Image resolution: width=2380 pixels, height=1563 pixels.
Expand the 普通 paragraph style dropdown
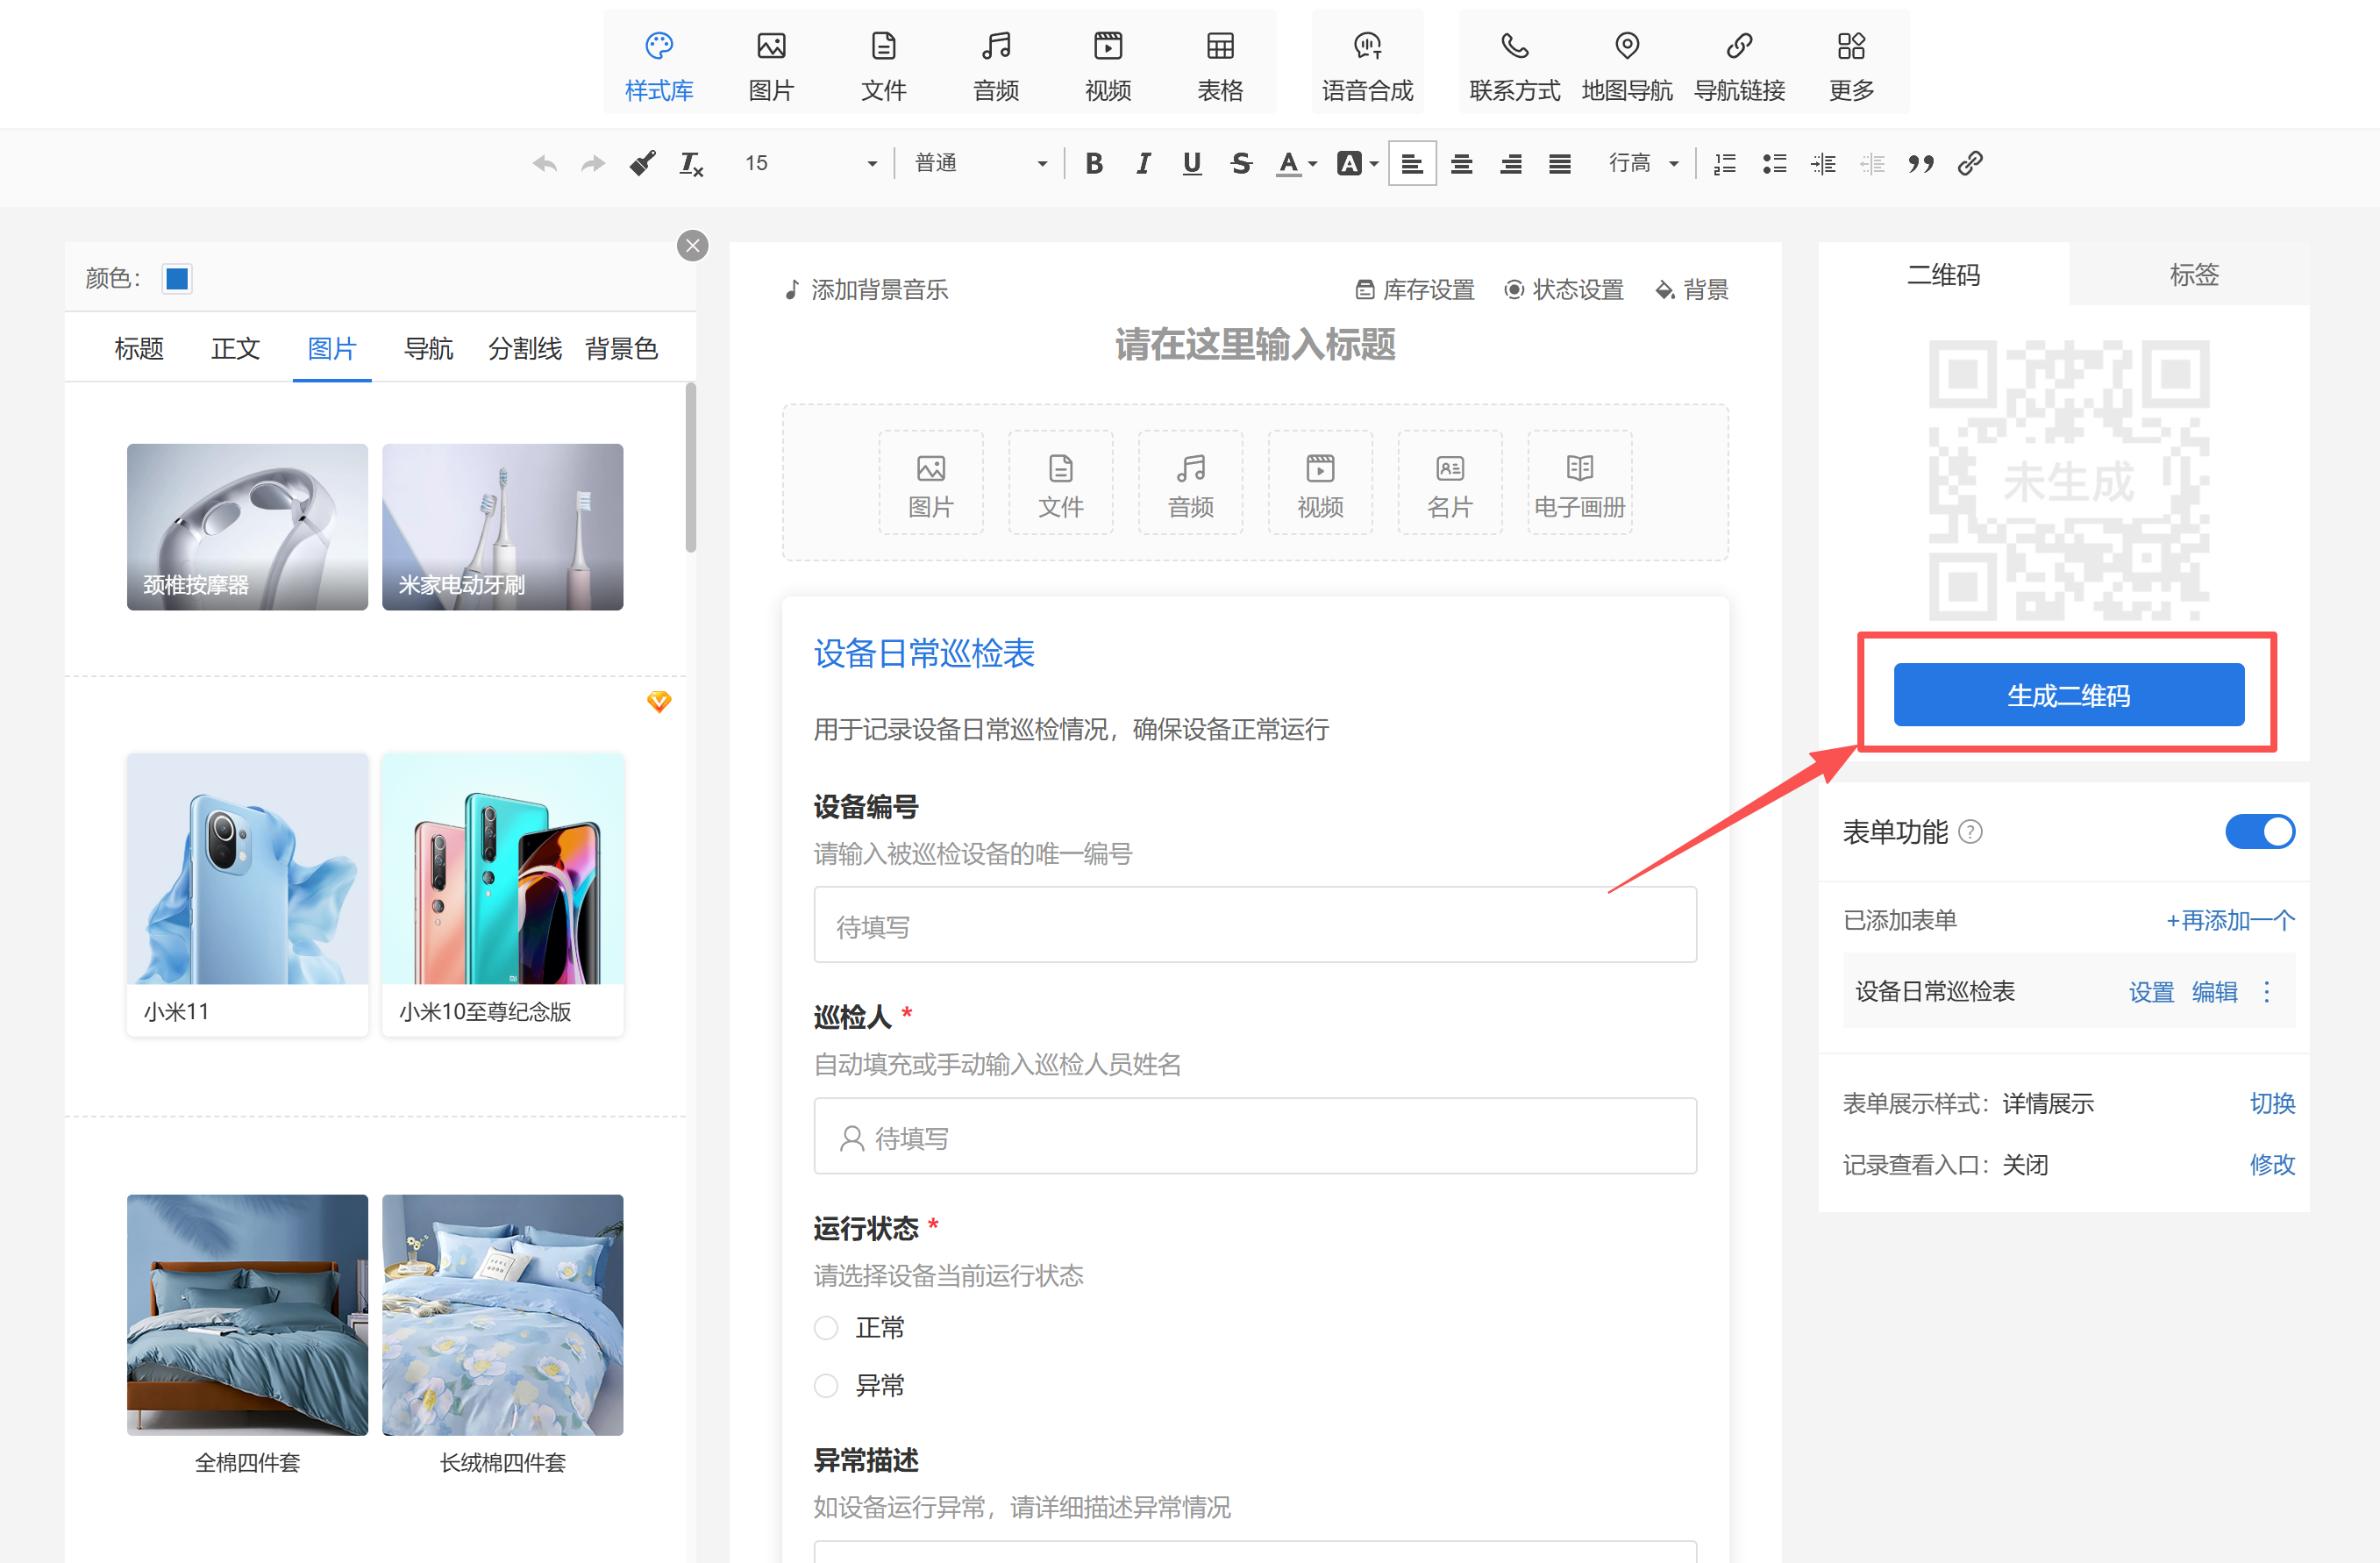(980, 163)
